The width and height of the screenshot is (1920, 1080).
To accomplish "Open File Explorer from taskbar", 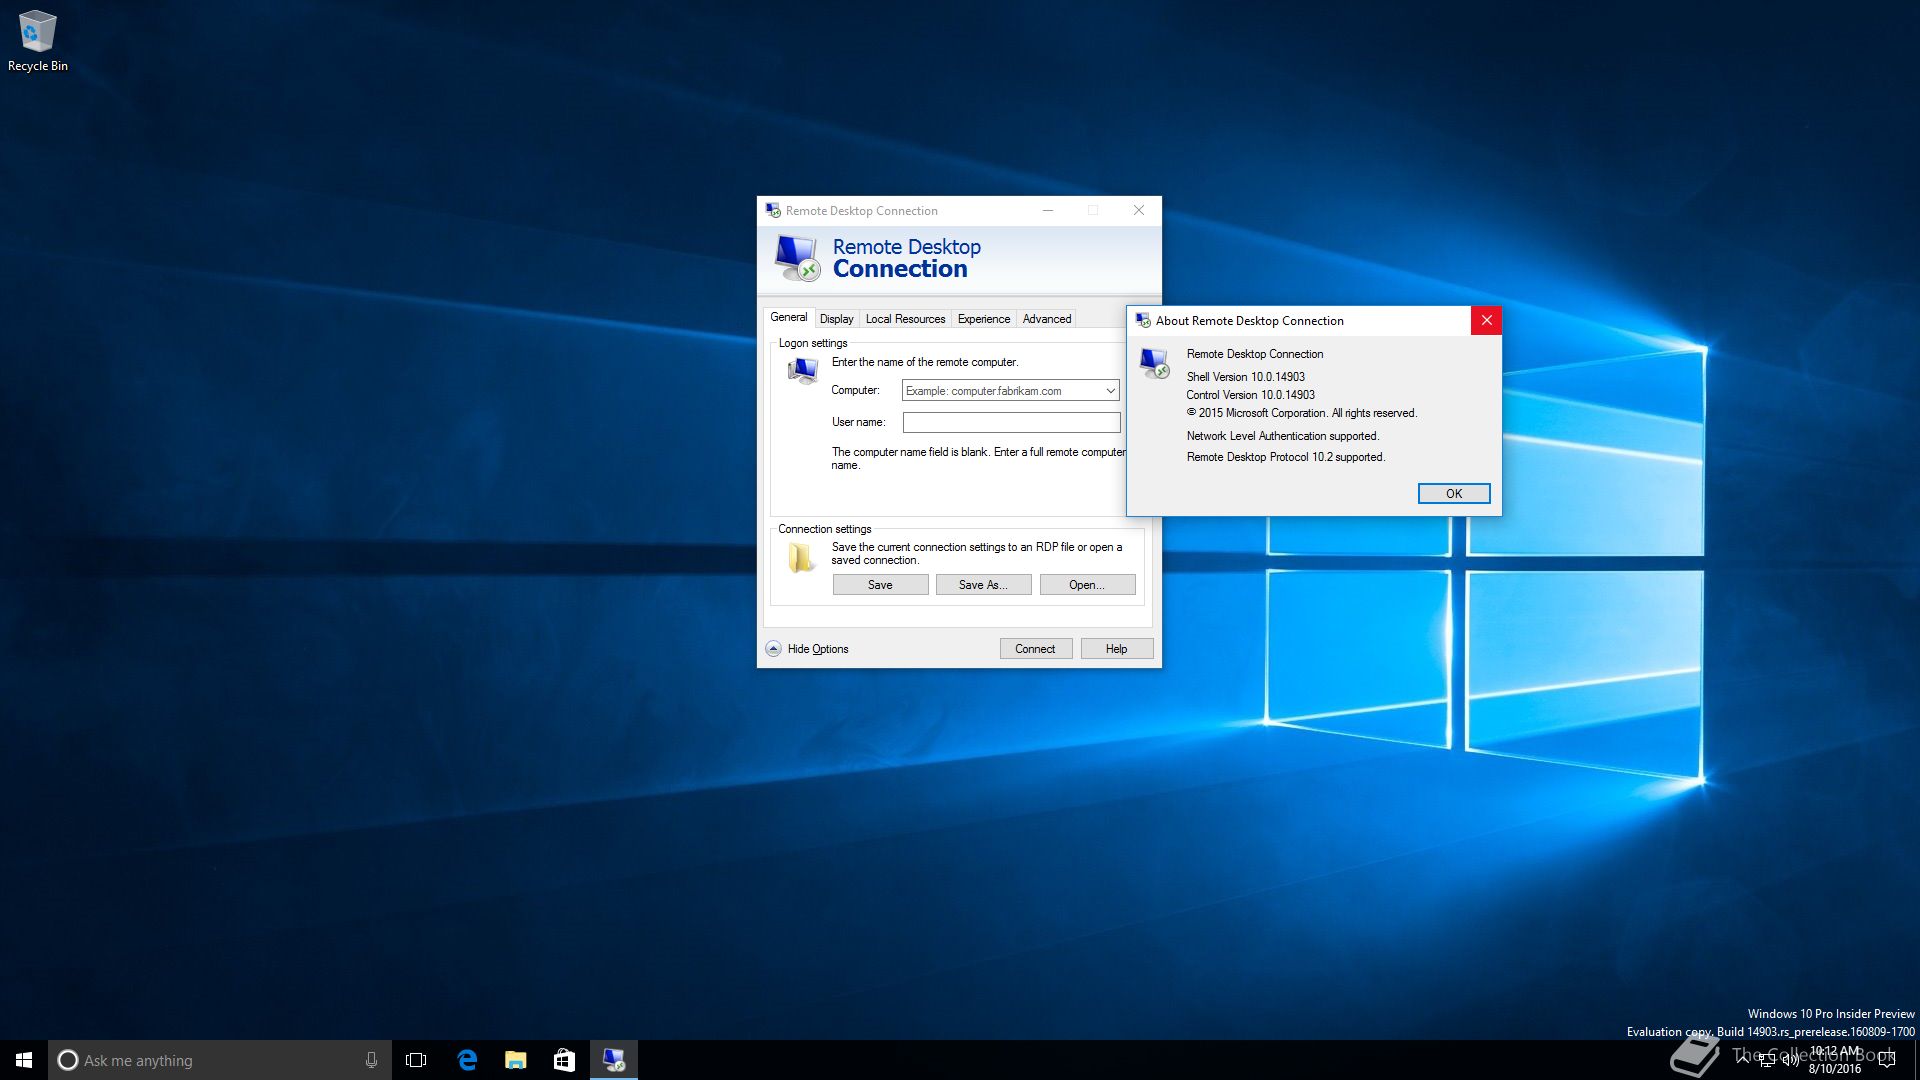I will click(515, 1060).
